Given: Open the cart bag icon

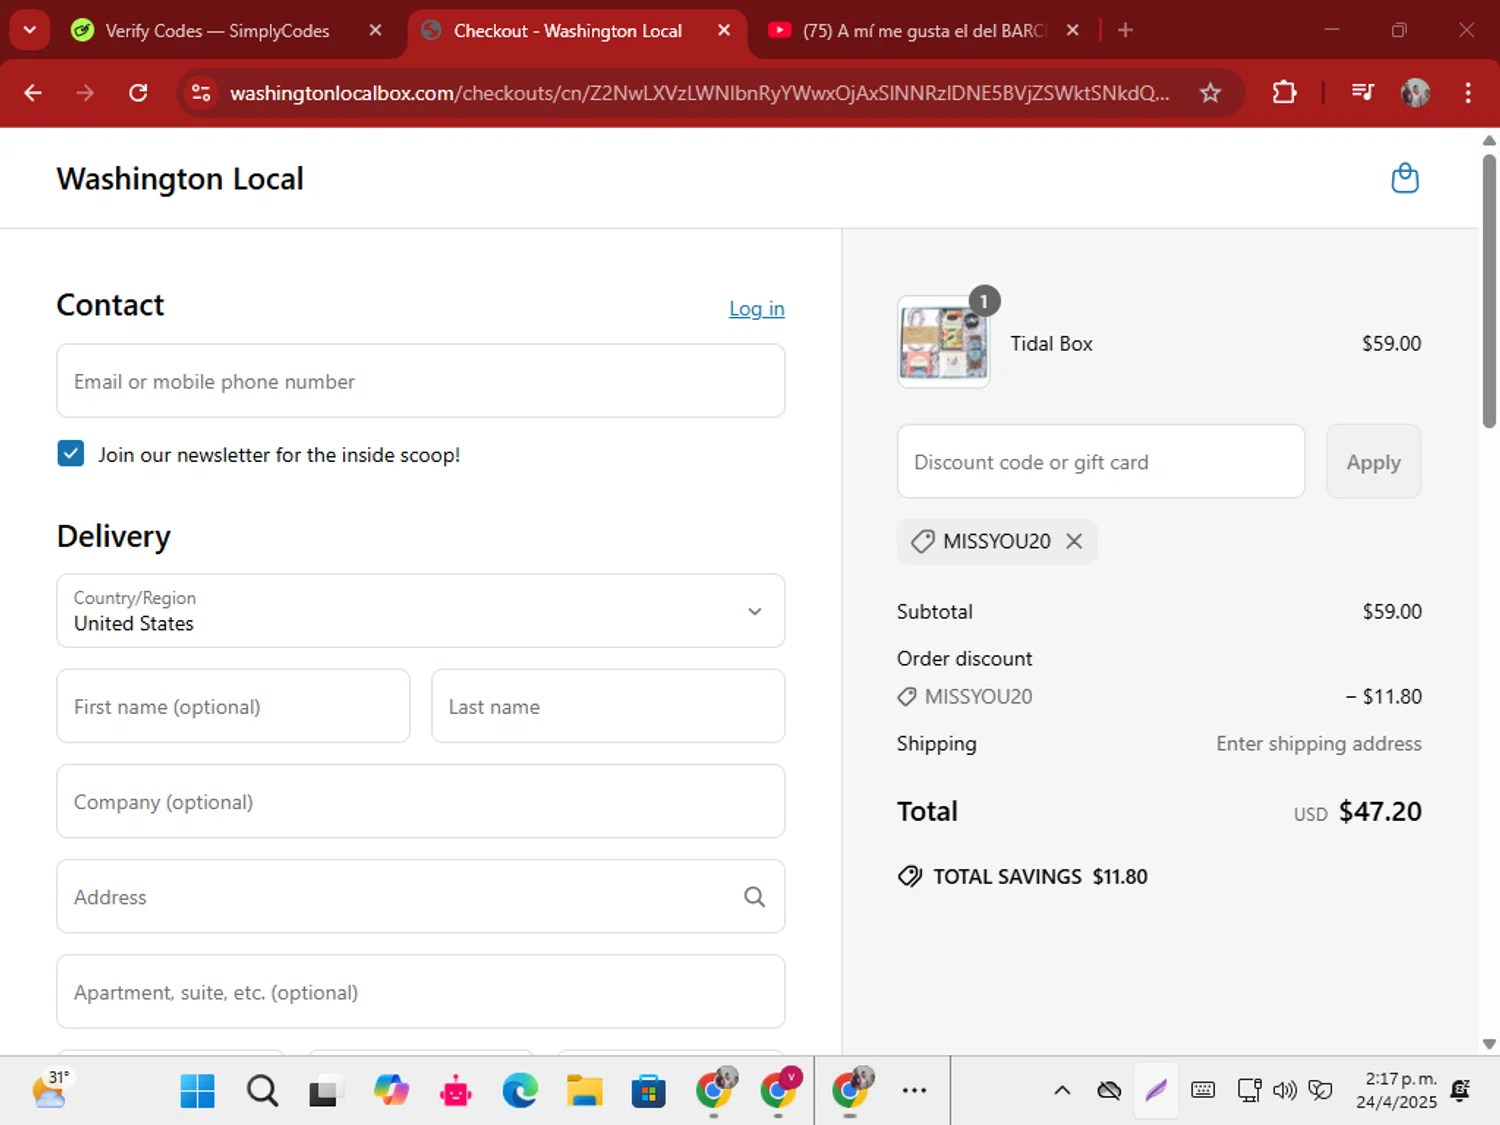Looking at the screenshot, I should 1405,179.
